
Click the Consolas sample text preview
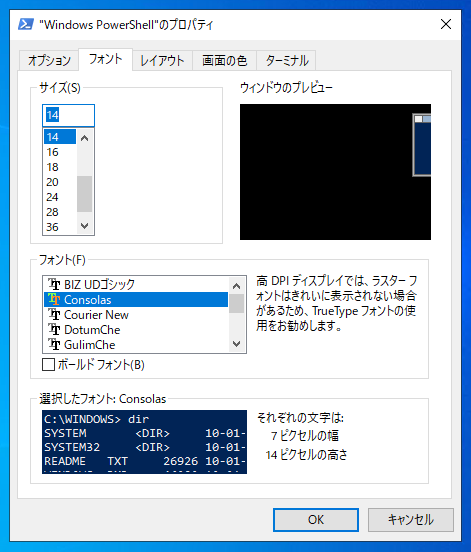tap(144, 441)
